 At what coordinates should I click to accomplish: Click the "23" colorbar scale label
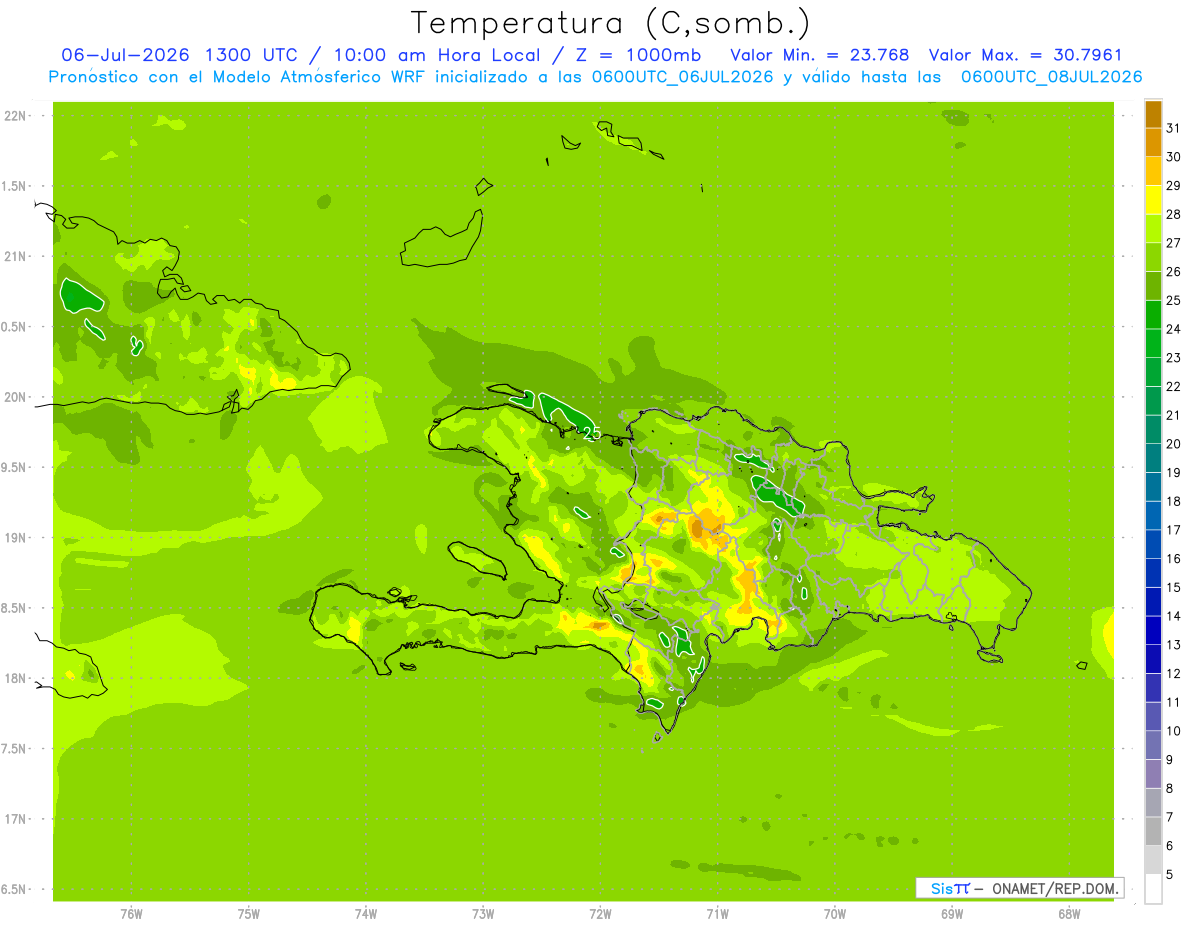point(1173,358)
